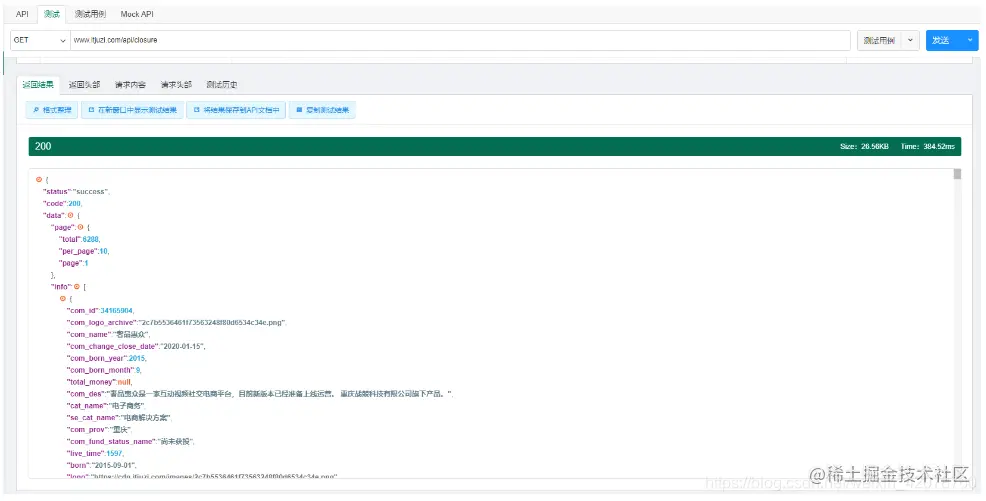Click the "live_time":1597 line
The width and height of the screenshot is (986, 501).
point(95,454)
